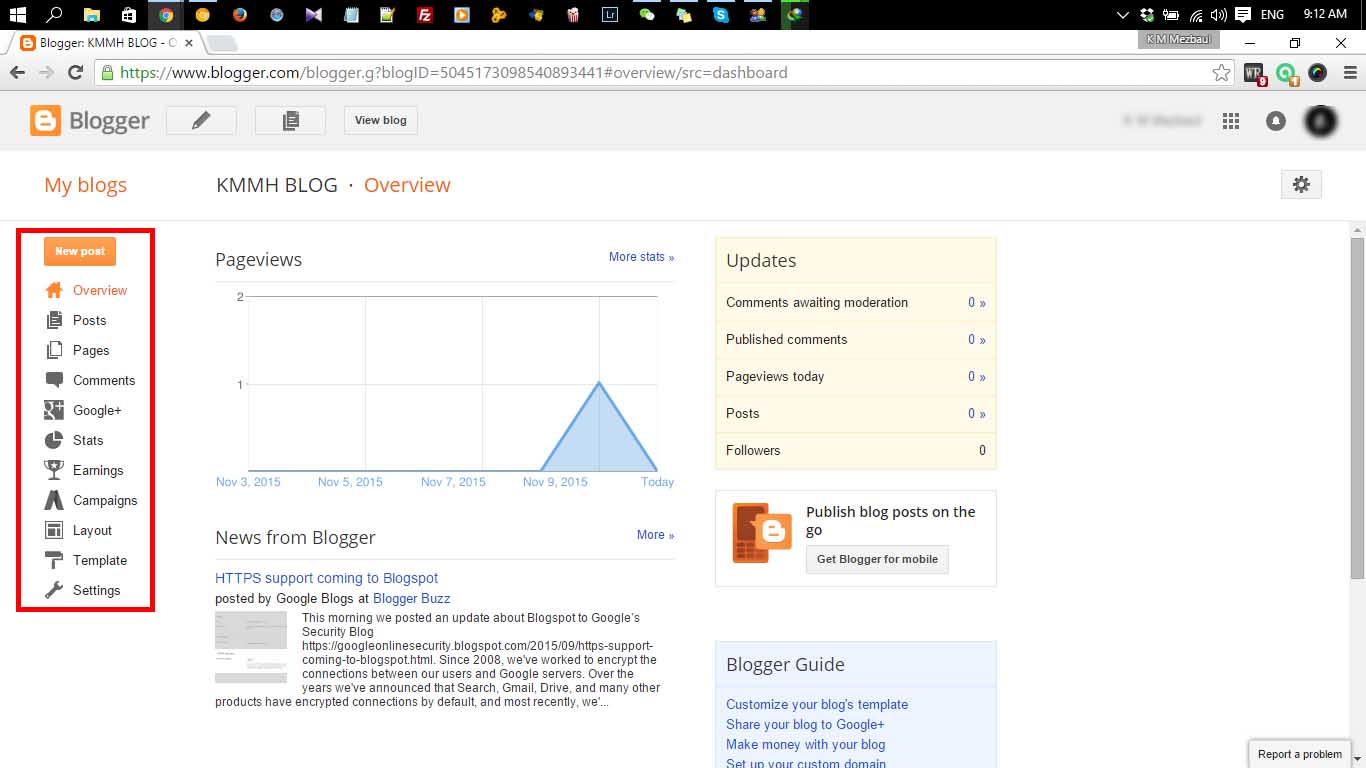
Task: Open the Comments section
Action: tap(104, 380)
